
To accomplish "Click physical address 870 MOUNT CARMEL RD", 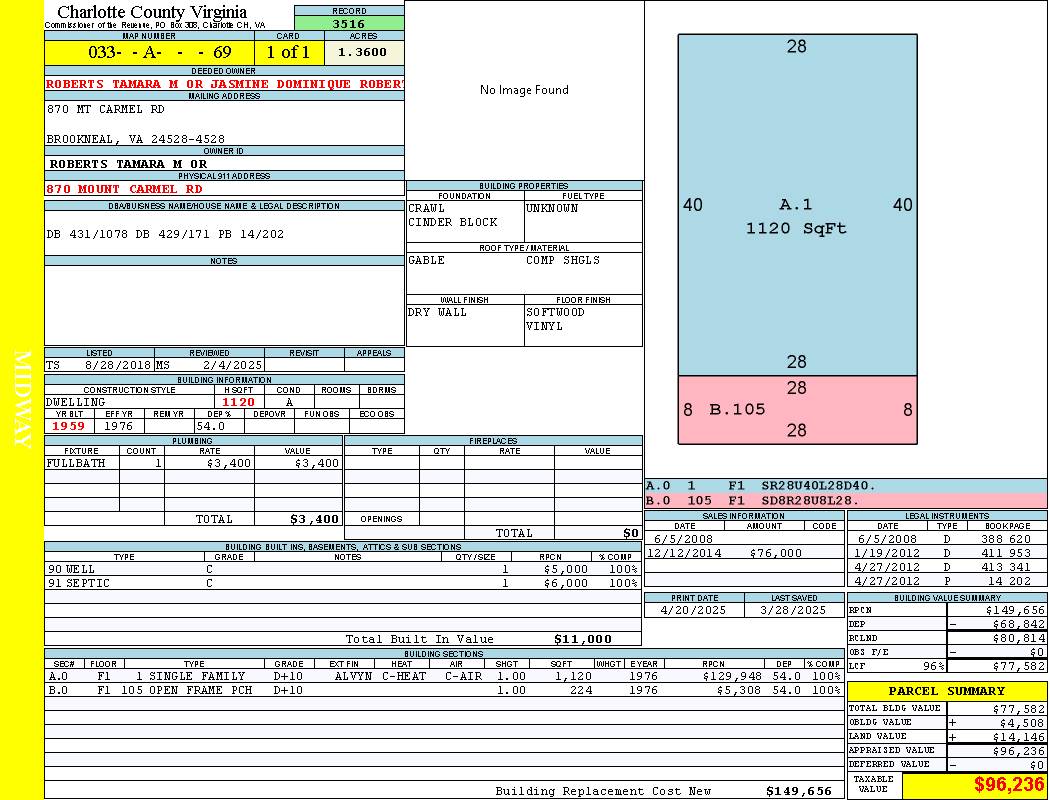I will 124,189.
